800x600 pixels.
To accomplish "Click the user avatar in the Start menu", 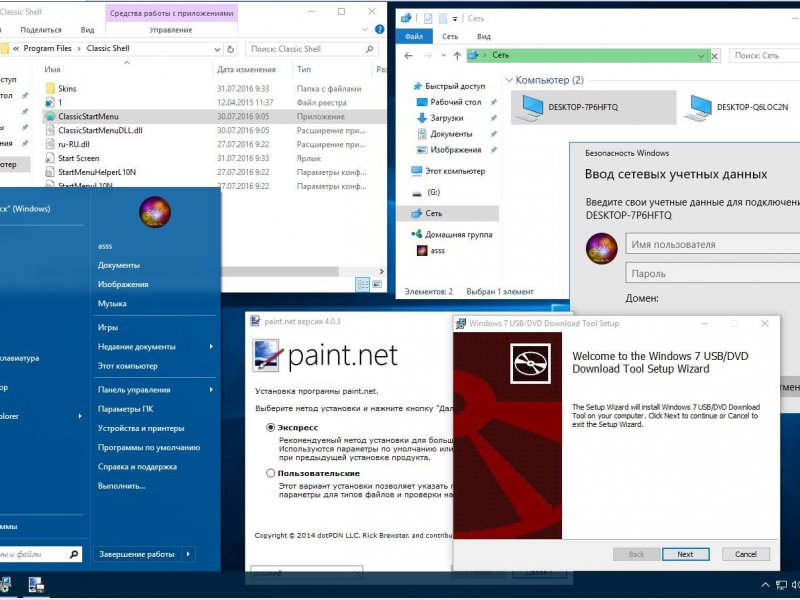I will pos(155,212).
